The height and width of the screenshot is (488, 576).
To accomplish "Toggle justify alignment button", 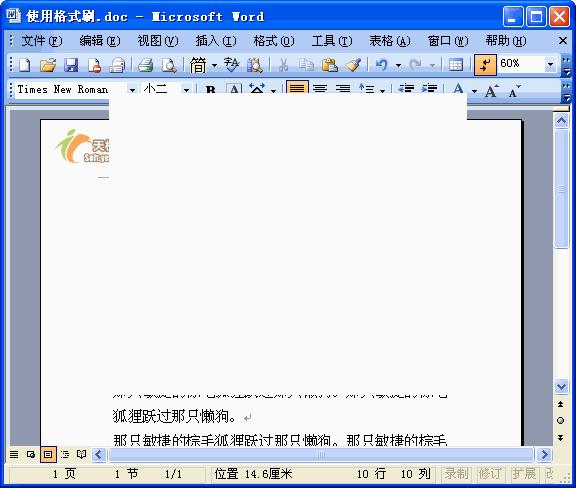I will [297, 88].
